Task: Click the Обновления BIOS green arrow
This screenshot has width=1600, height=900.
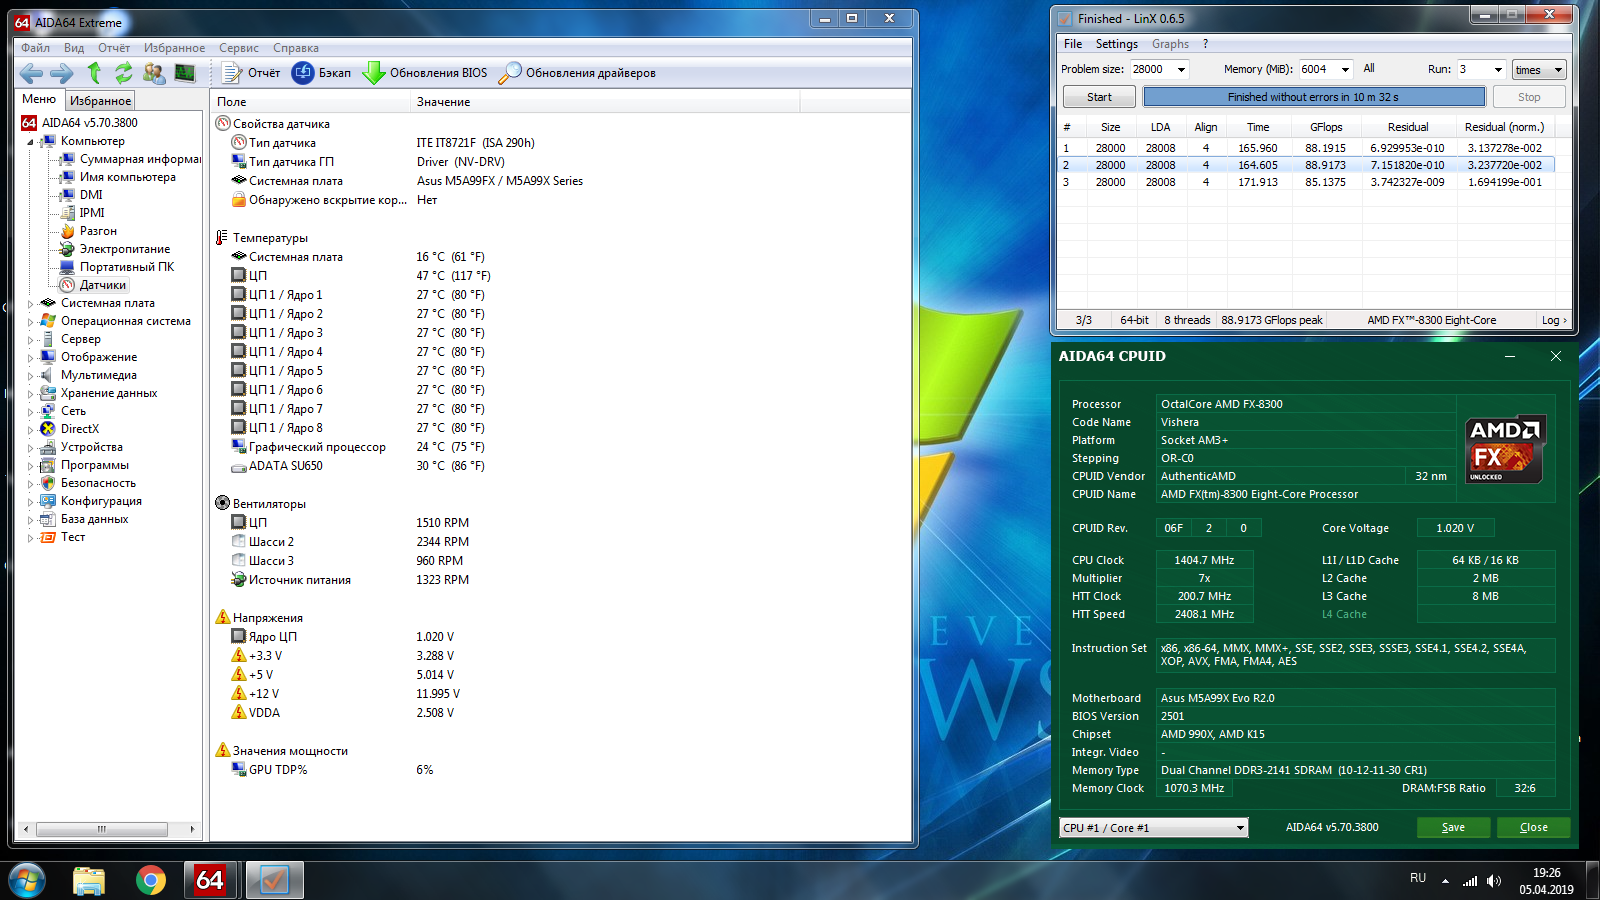Action: [374, 73]
